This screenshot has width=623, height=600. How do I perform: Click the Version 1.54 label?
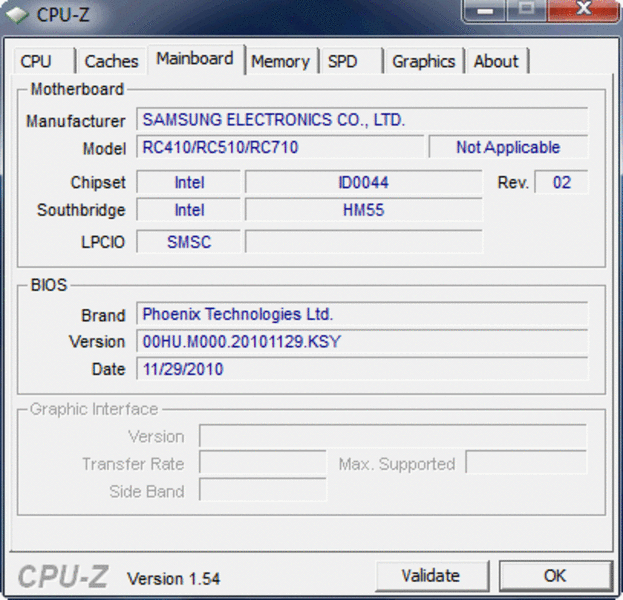point(174,579)
